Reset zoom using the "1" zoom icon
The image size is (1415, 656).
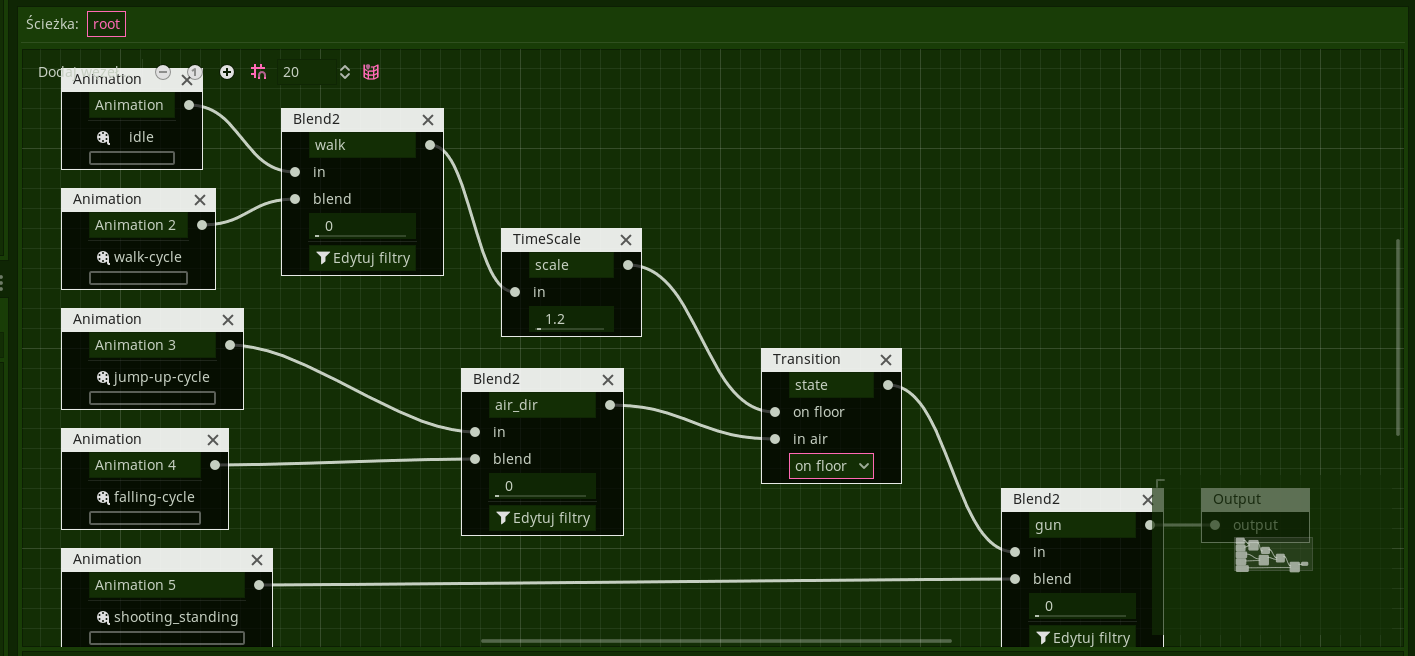click(x=194, y=72)
